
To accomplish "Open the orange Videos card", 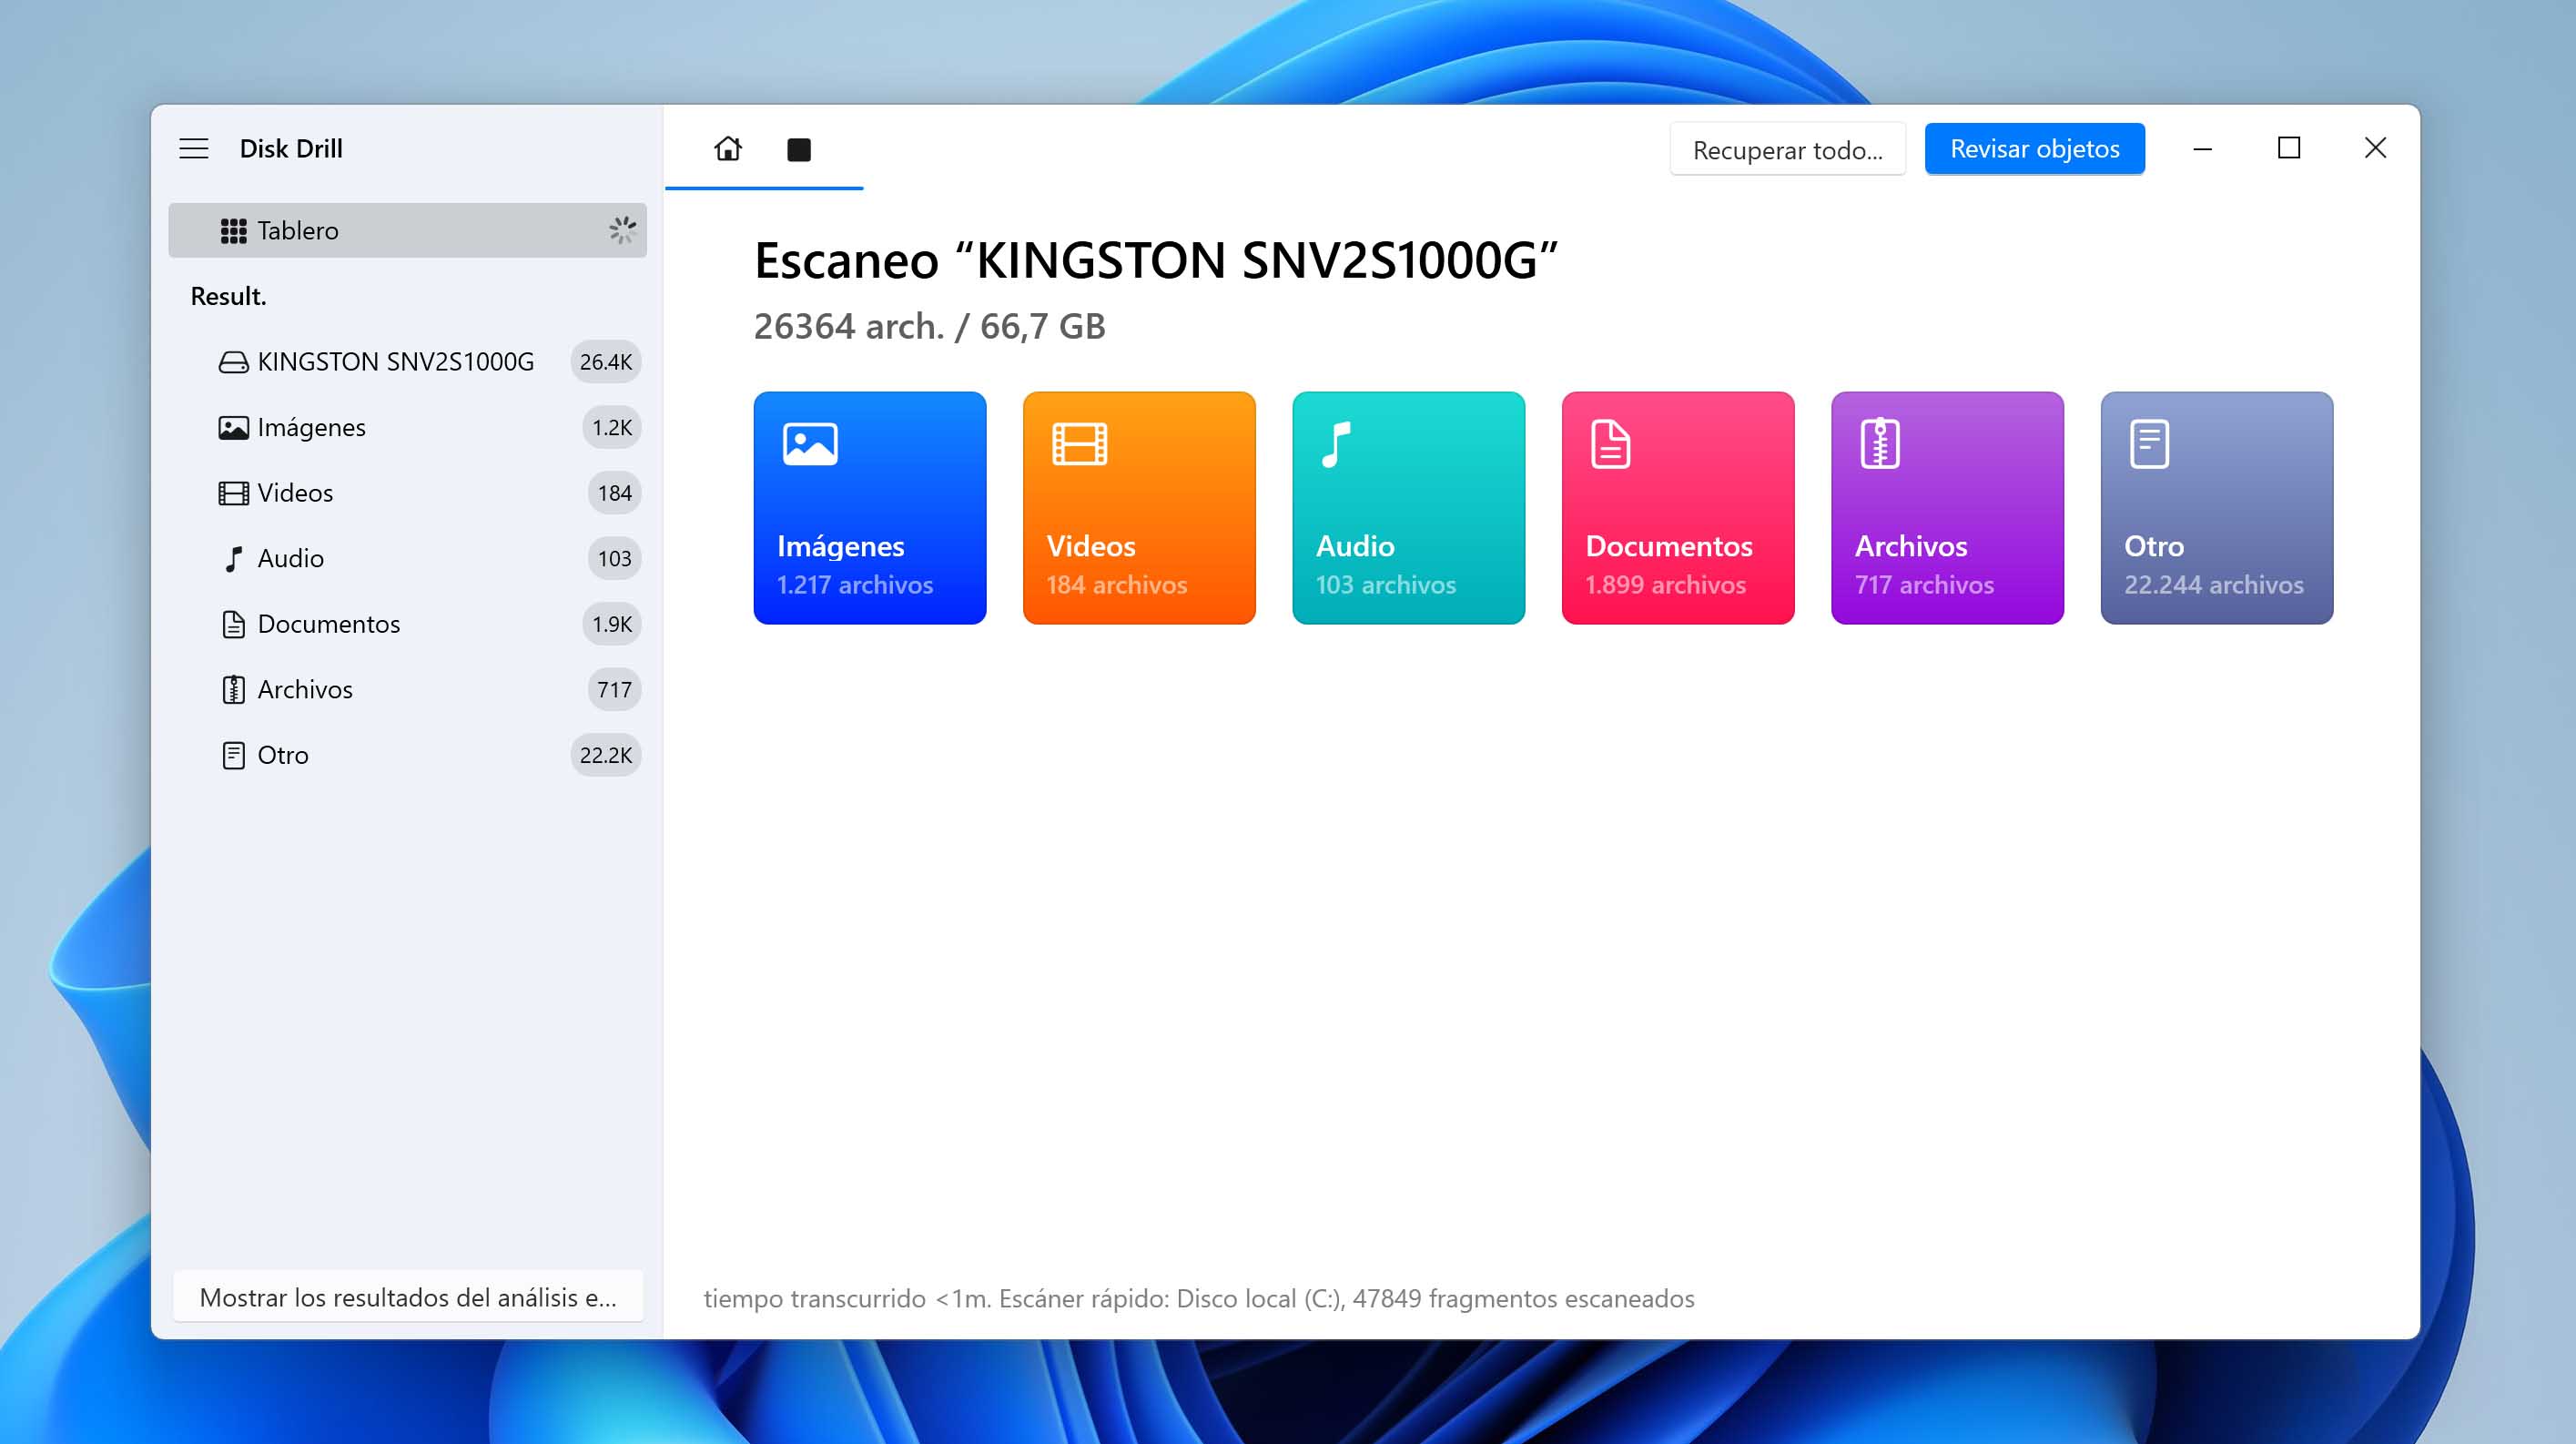I will click(x=1139, y=508).
